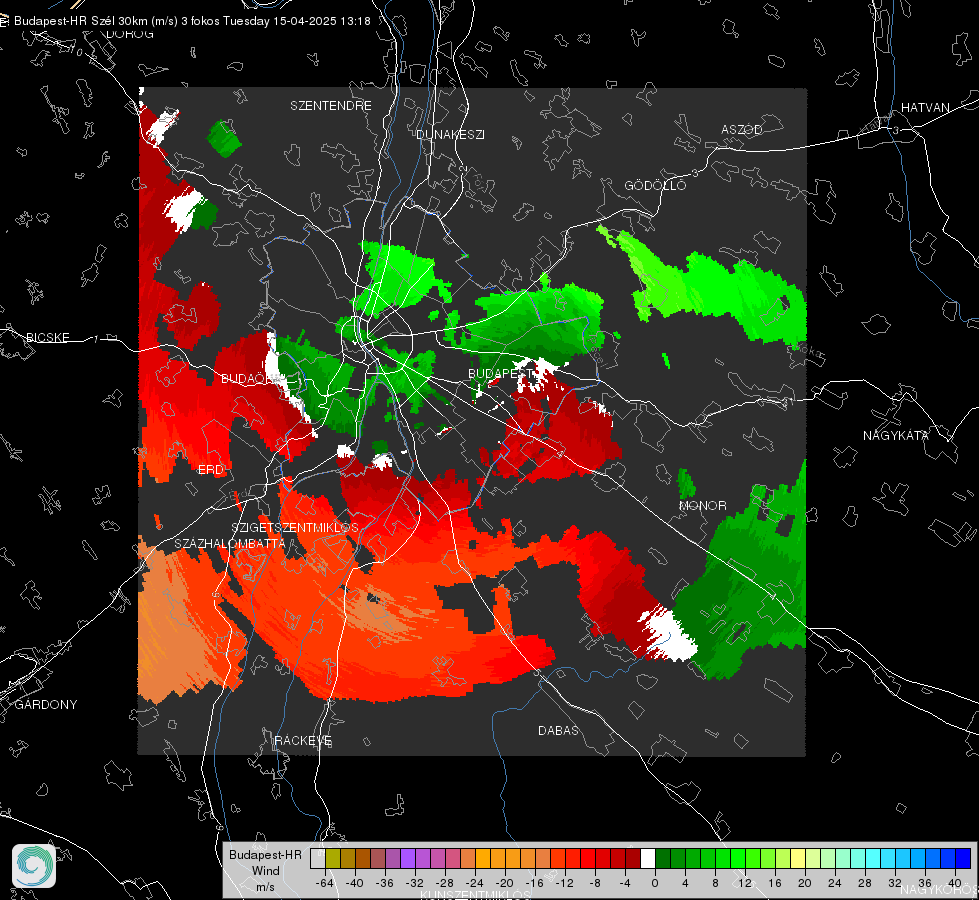This screenshot has width=979, height=900.
Task: Click the RACKEVE town label
Action: coord(303,741)
